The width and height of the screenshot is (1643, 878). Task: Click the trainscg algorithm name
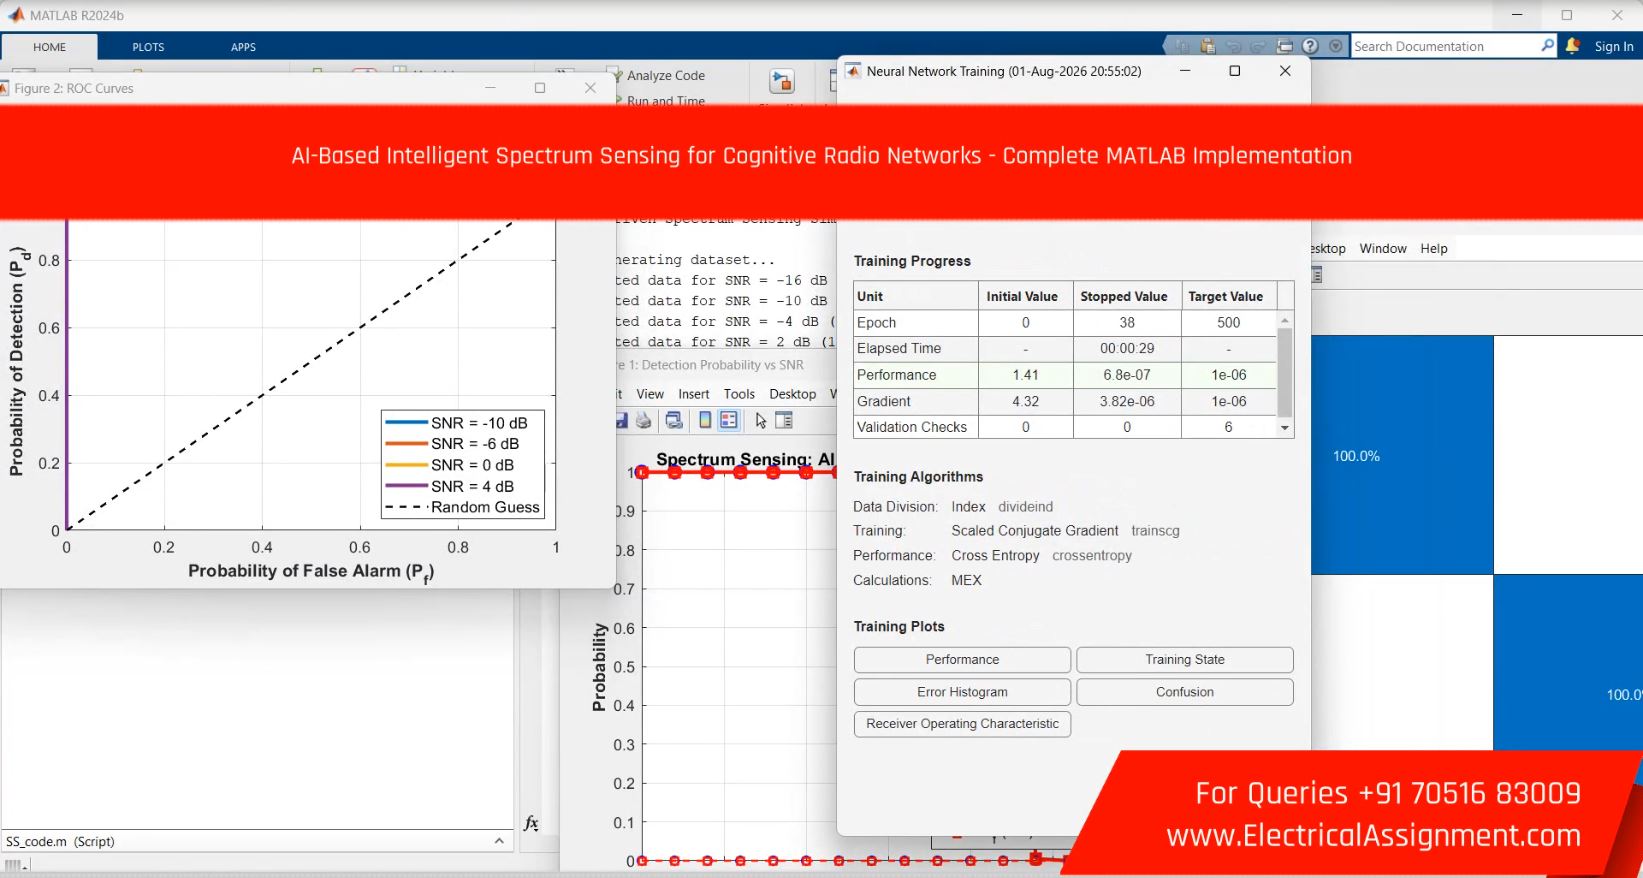point(1156,531)
